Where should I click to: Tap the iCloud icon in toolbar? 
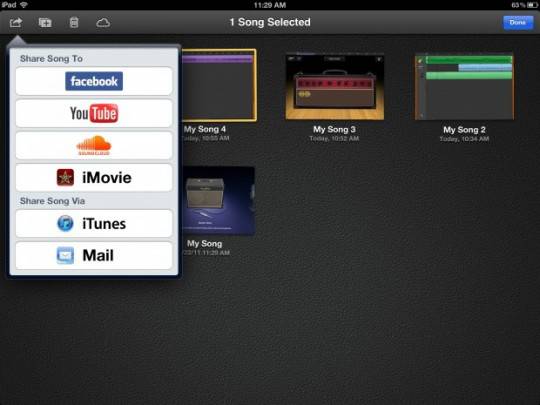pos(103,23)
